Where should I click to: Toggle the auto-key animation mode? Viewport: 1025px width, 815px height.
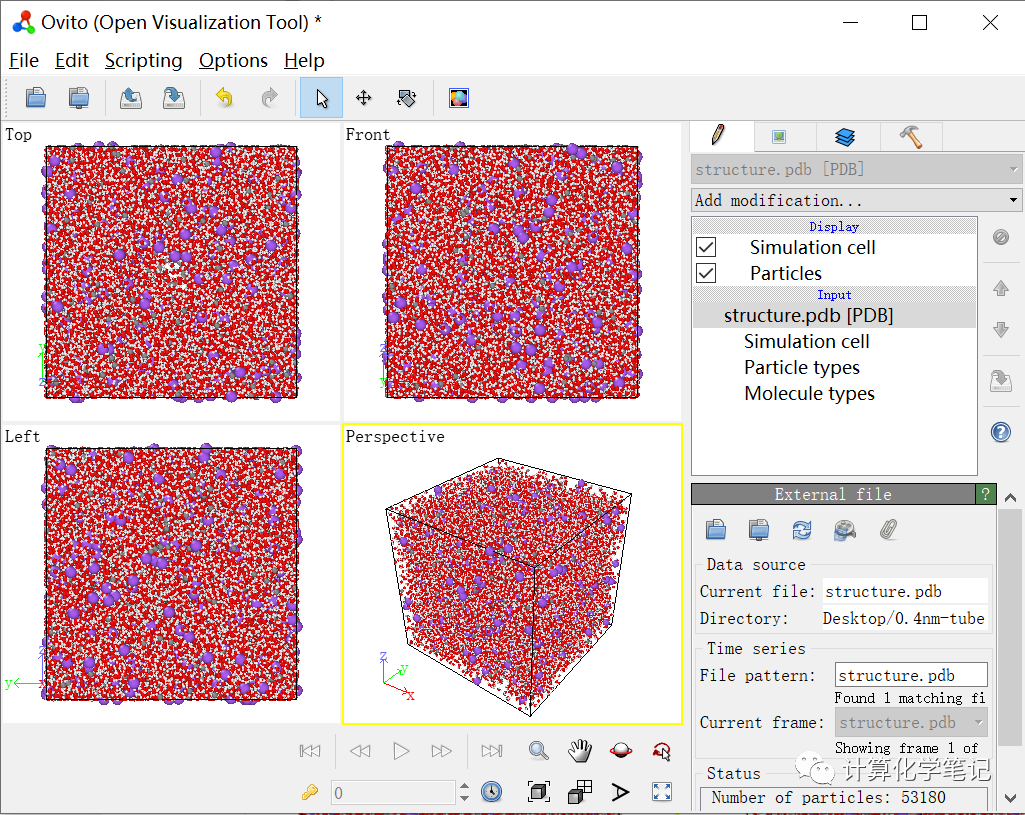click(x=309, y=792)
